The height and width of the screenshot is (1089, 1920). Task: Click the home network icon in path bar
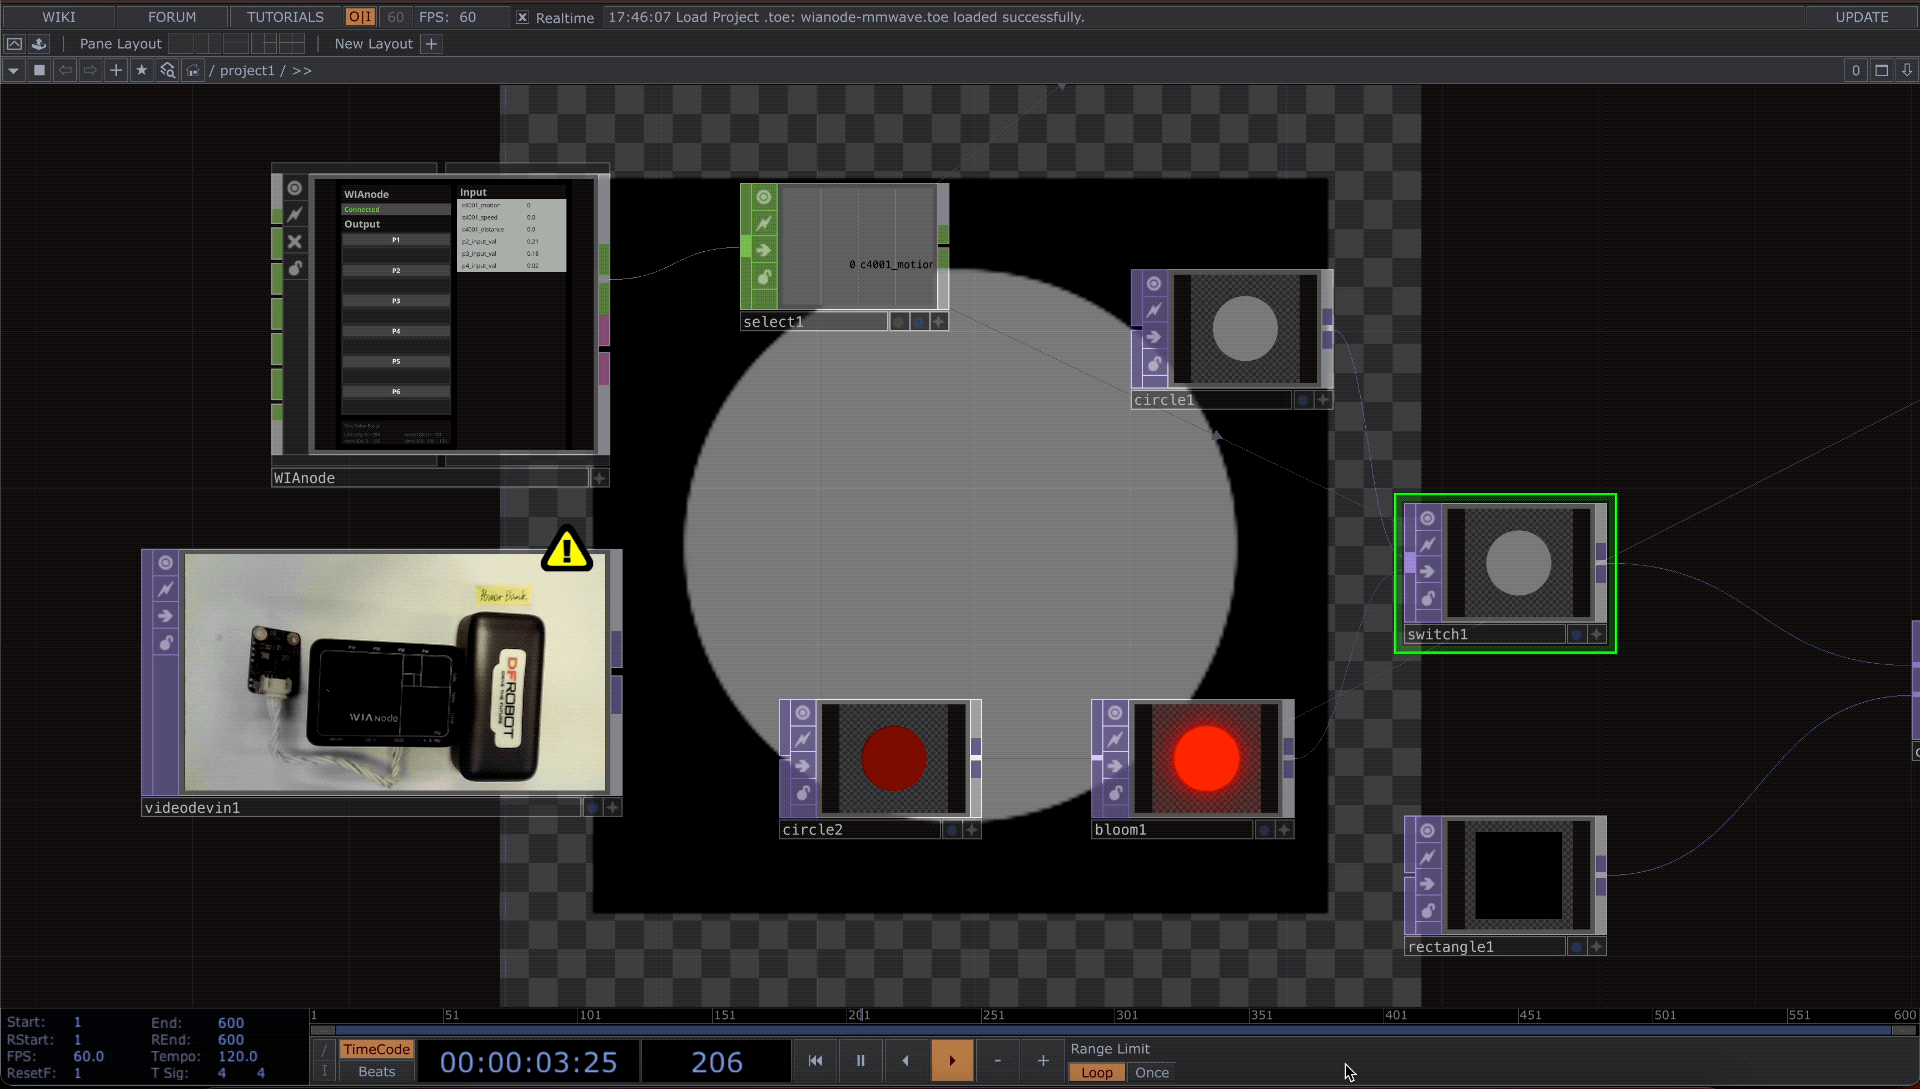[x=193, y=70]
